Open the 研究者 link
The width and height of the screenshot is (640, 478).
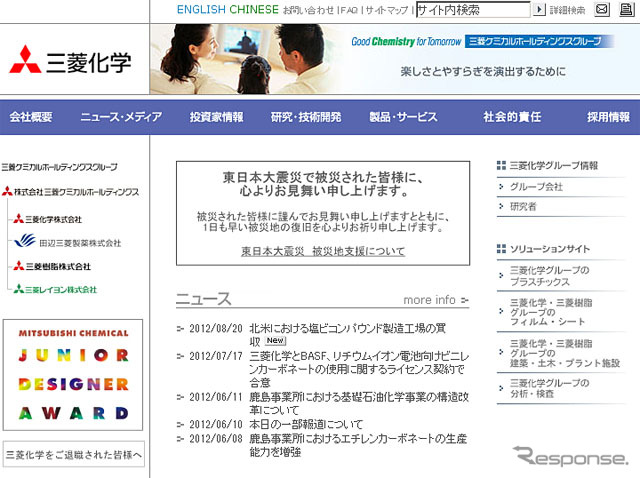[523, 206]
